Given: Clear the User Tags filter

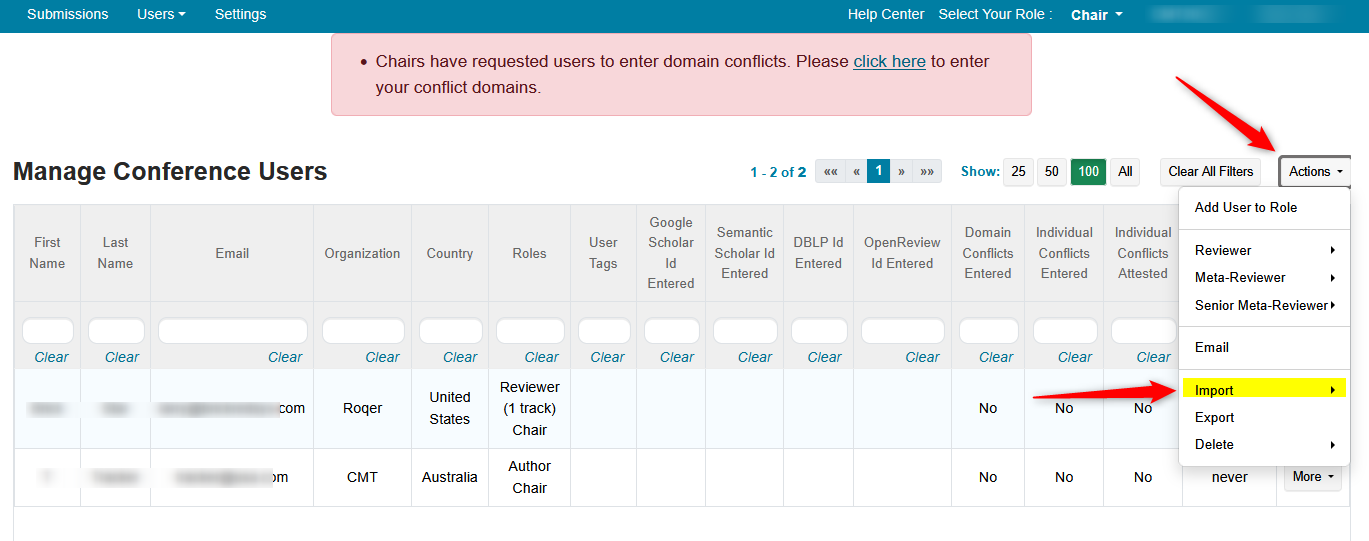Looking at the screenshot, I should [x=607, y=357].
